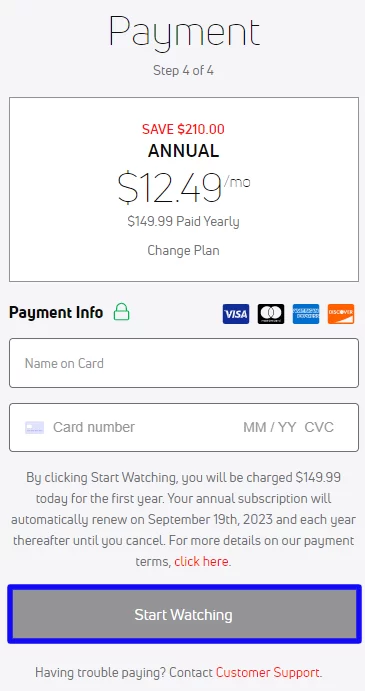Click the Payment page heading
This screenshot has height=691, width=365.
184,31
